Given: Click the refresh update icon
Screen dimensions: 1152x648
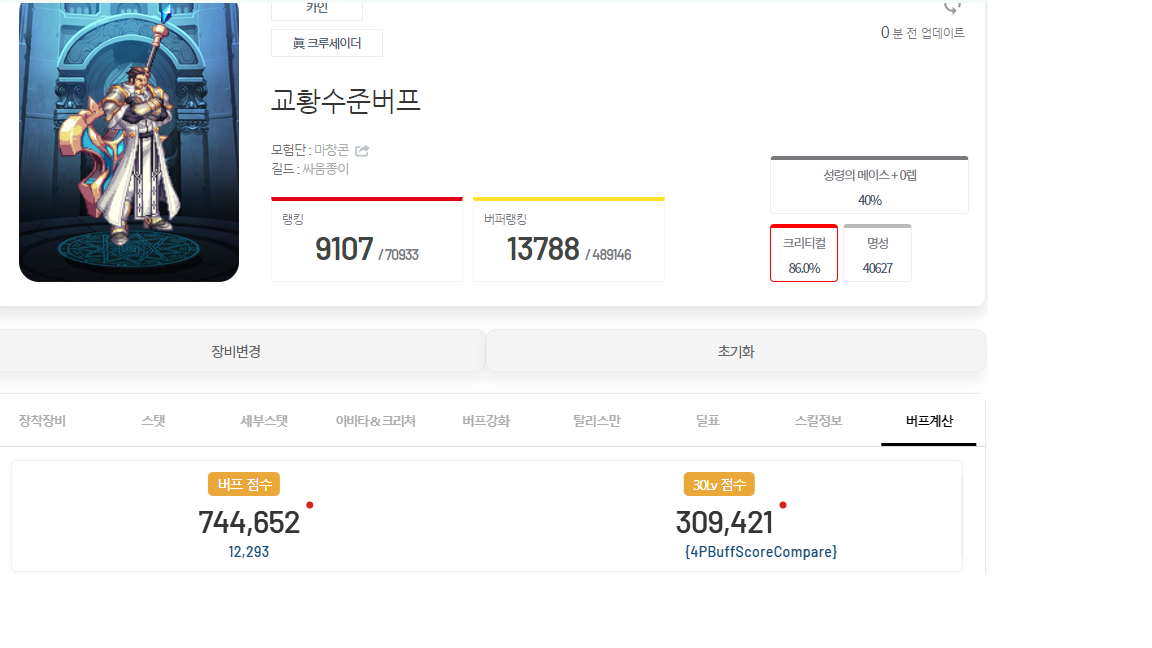Looking at the screenshot, I should point(952,8).
